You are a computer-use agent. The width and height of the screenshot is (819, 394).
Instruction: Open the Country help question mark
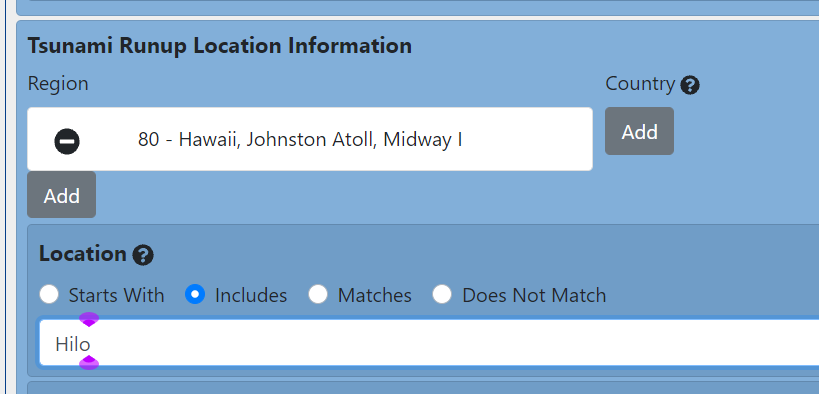coord(689,85)
